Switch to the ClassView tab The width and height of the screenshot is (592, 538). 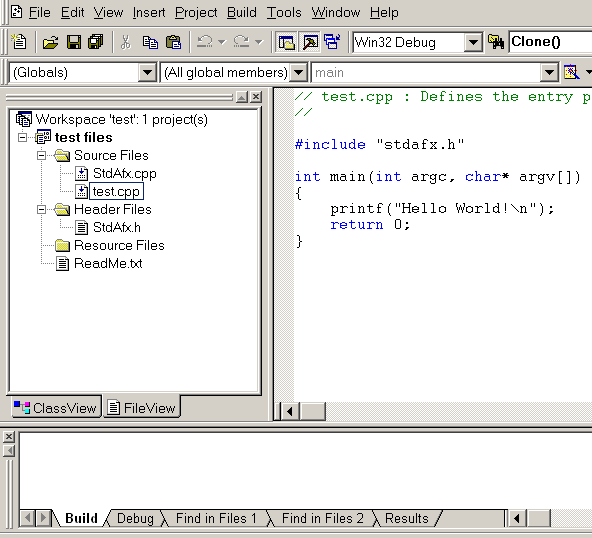[57, 407]
